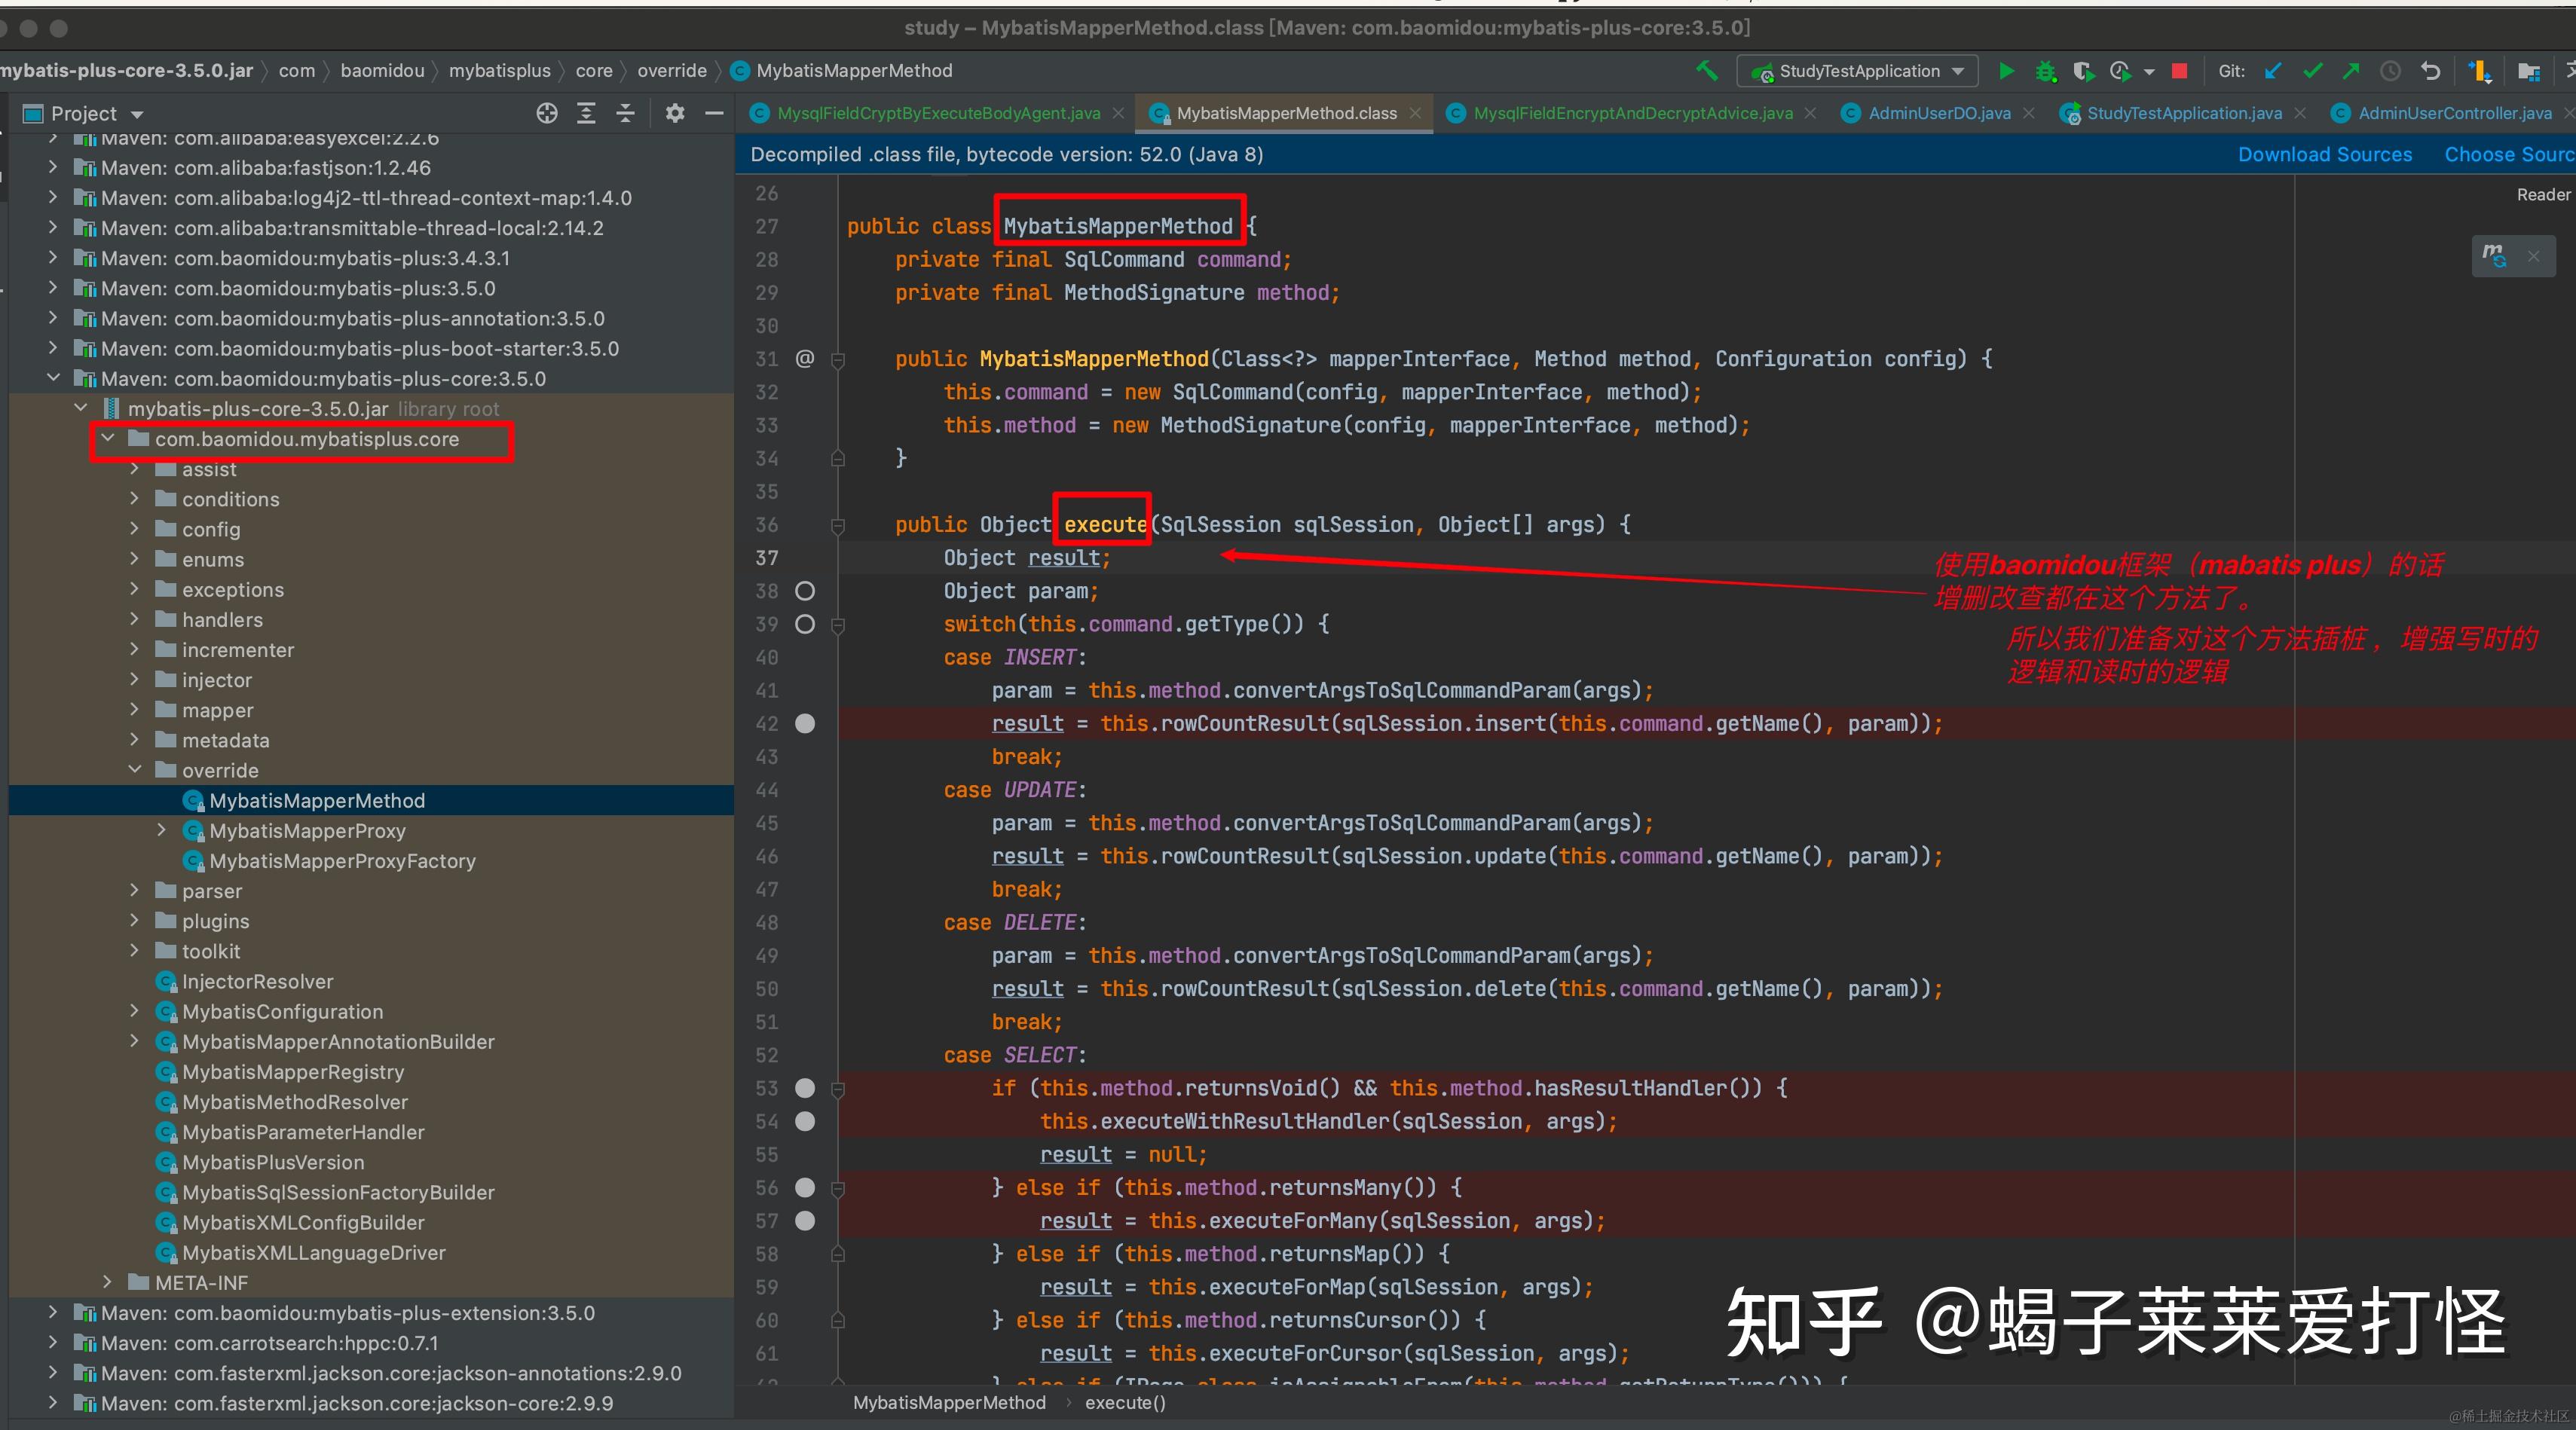Click the Download Sources link
The width and height of the screenshot is (2576, 1430).
tap(2324, 154)
